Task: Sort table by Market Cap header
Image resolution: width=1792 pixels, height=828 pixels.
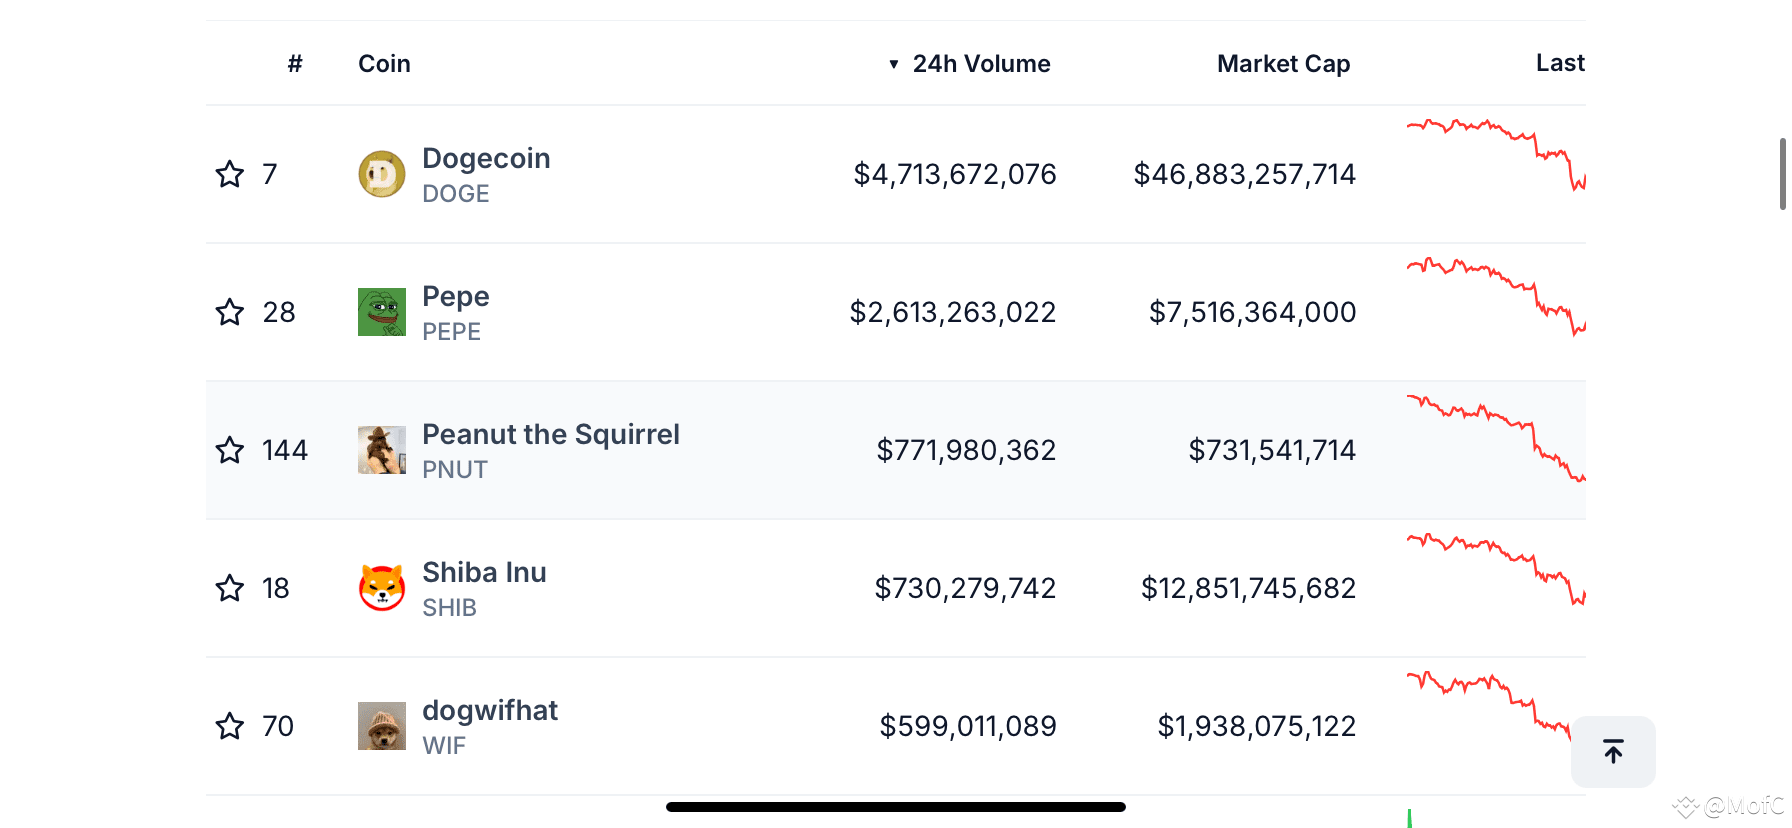Action: coord(1284,64)
